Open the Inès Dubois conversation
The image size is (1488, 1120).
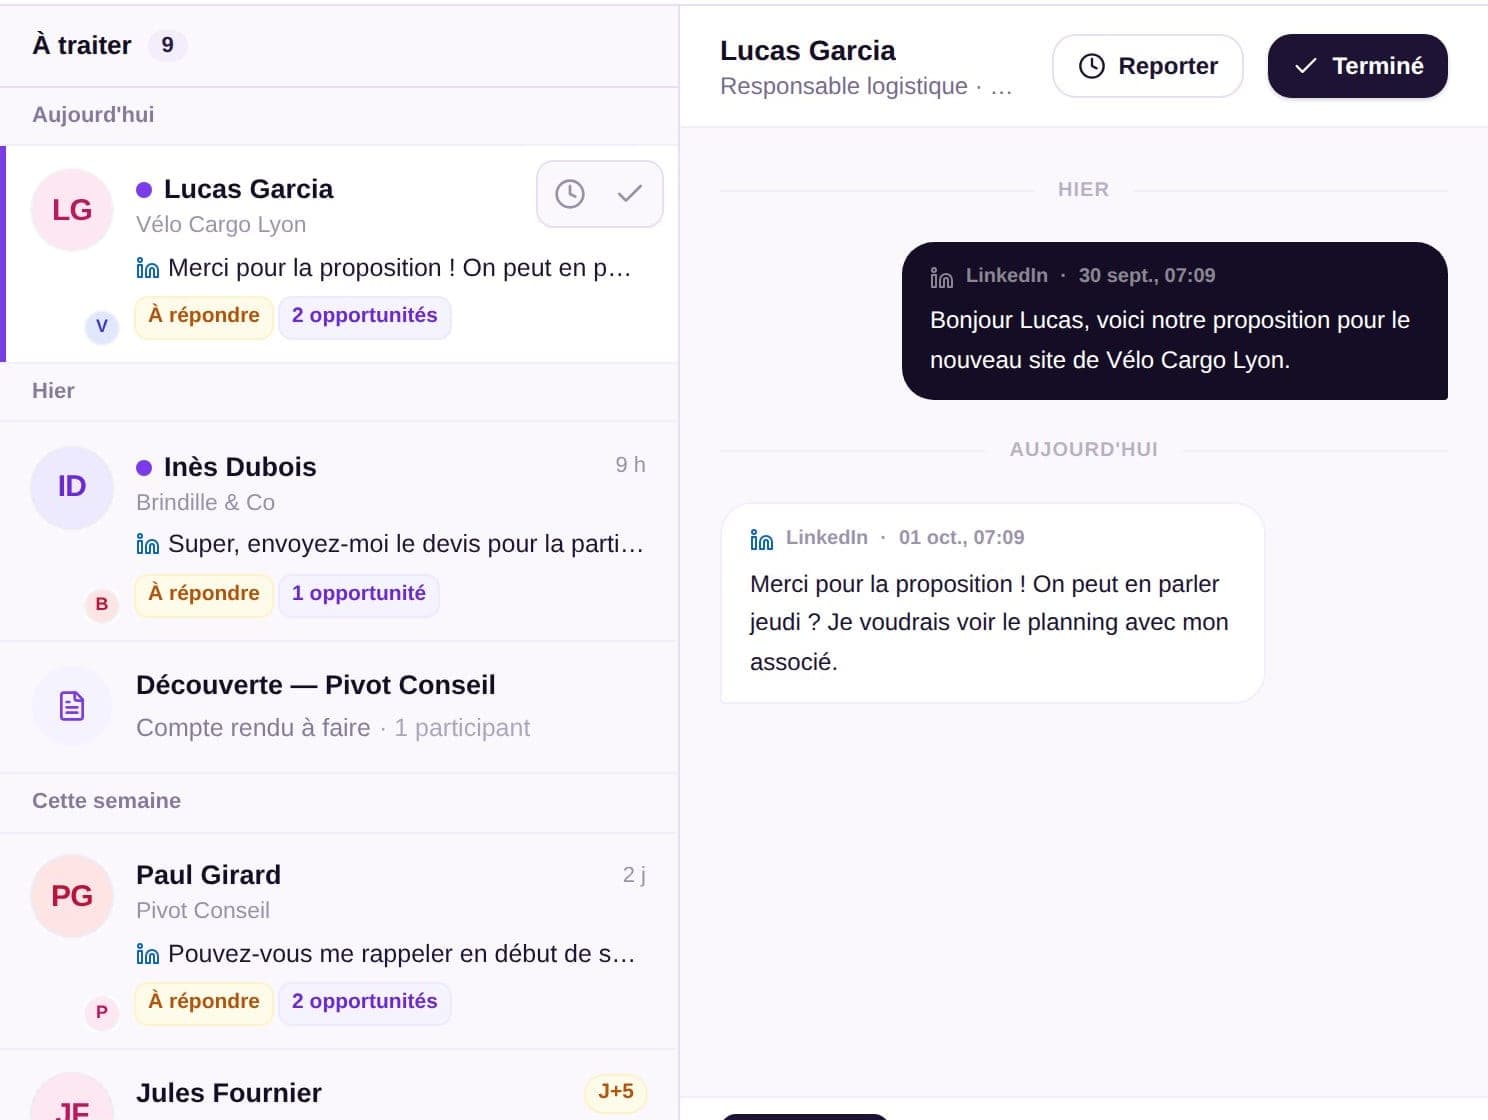(x=339, y=531)
